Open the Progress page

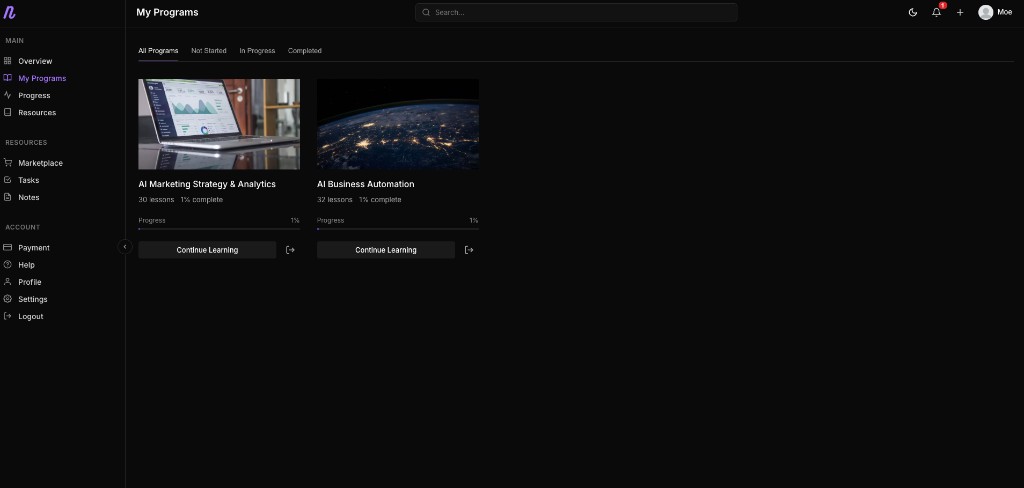coord(34,95)
